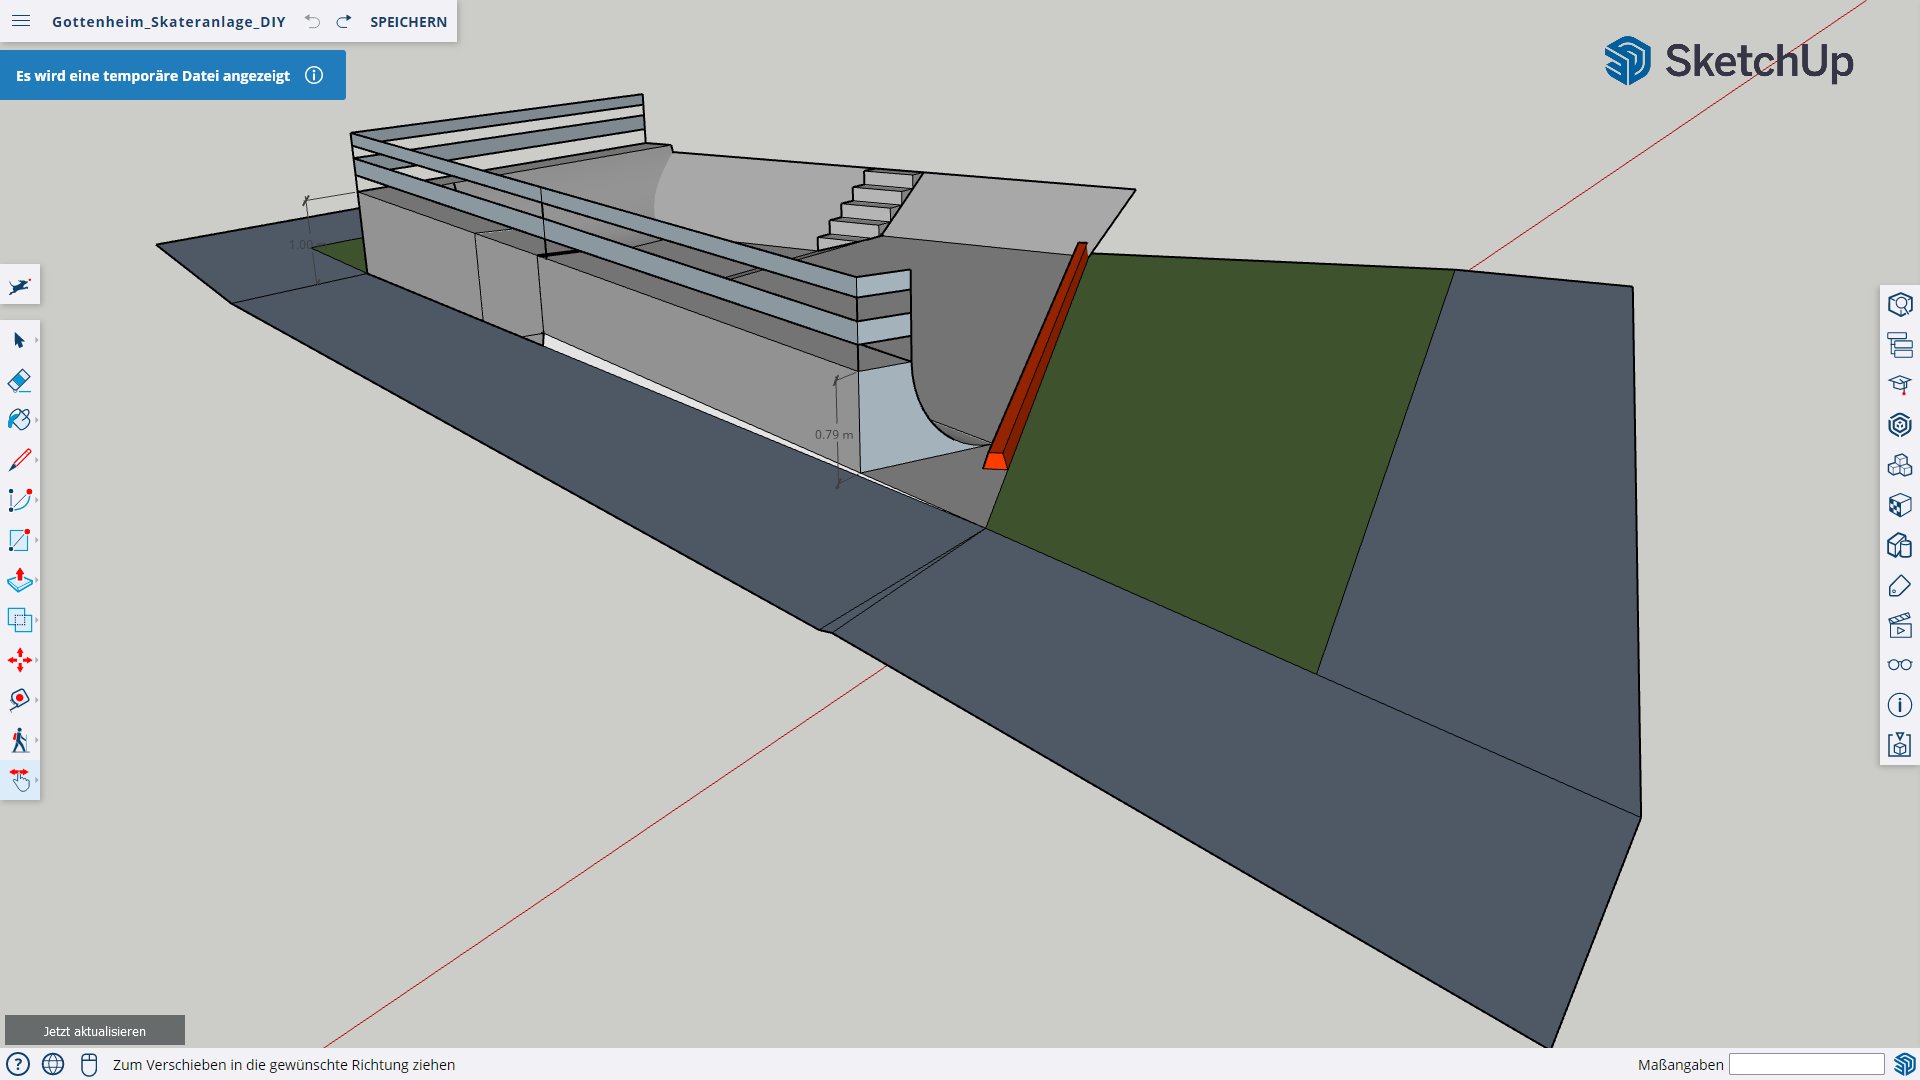Open the hamburger main menu
The height and width of the screenshot is (1080, 1920).
21,21
